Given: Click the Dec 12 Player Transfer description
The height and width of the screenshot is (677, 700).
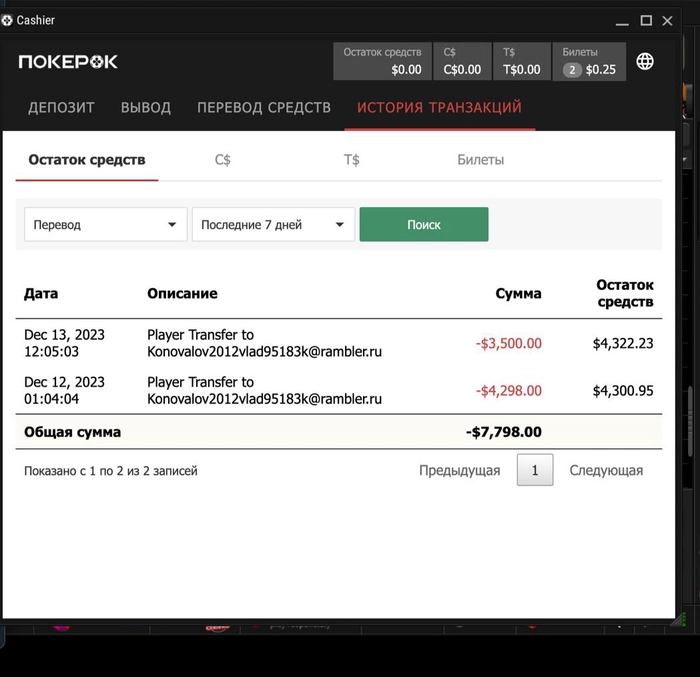Looking at the screenshot, I should (264, 390).
